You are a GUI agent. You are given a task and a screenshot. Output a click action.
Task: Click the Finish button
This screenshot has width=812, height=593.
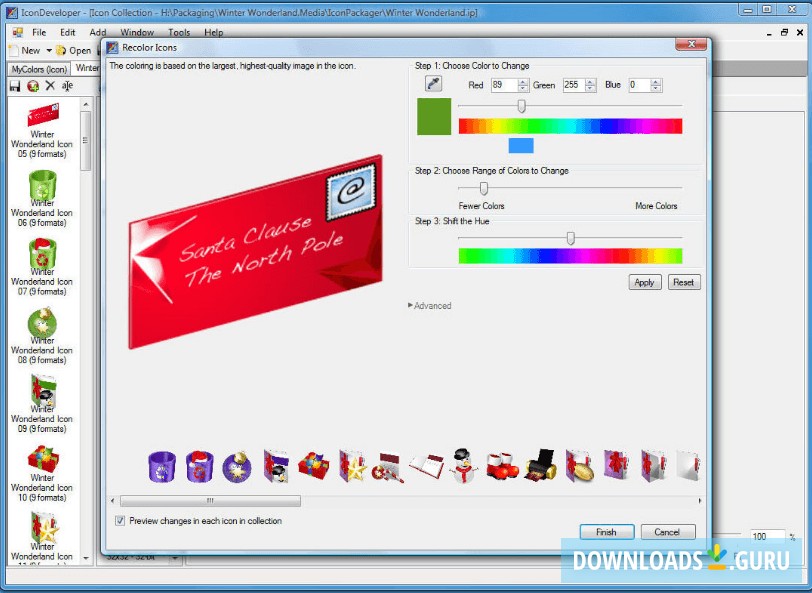(606, 531)
